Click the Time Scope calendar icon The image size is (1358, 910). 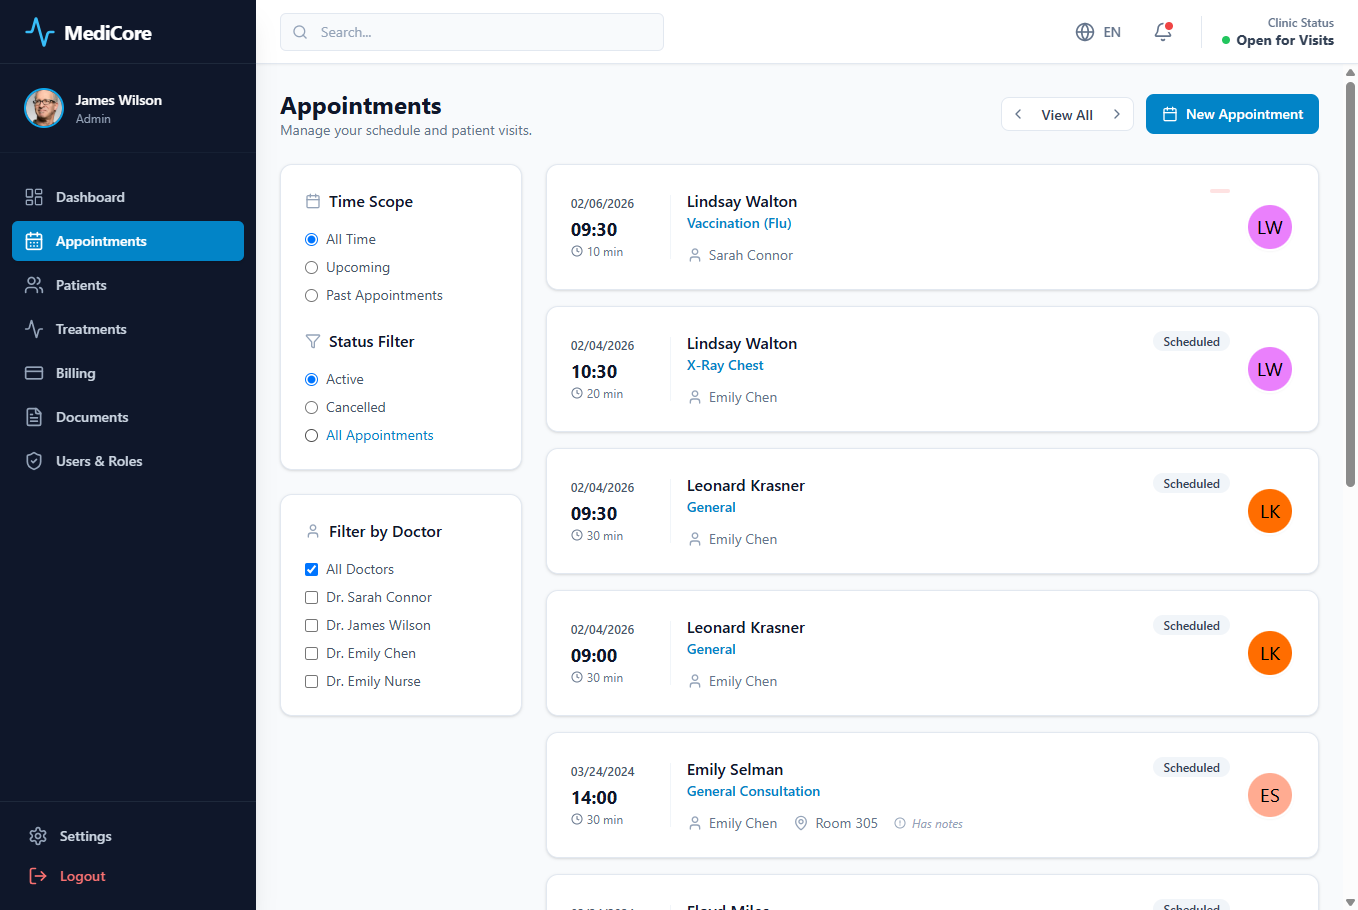[313, 201]
